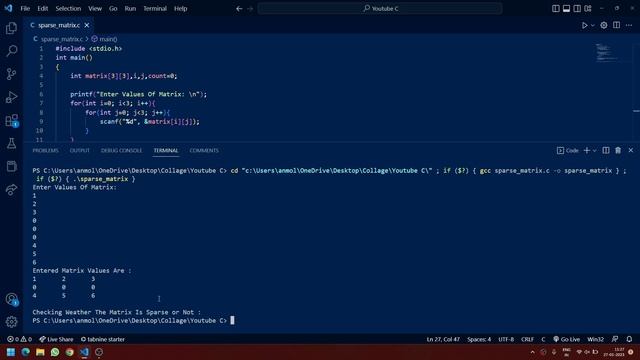Open the Search view in the activity bar
Screen dimensions: 640x360
point(11,51)
